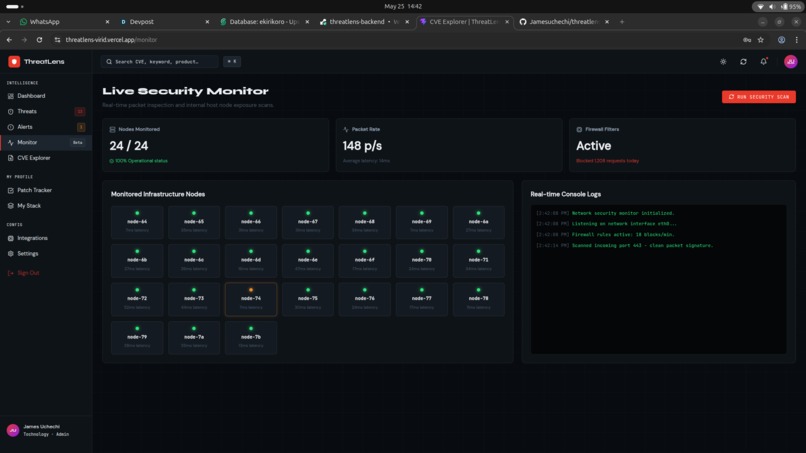The height and width of the screenshot is (453, 806).
Task: Select the orange-highlighted node-74 card
Action: pyautogui.click(x=251, y=299)
